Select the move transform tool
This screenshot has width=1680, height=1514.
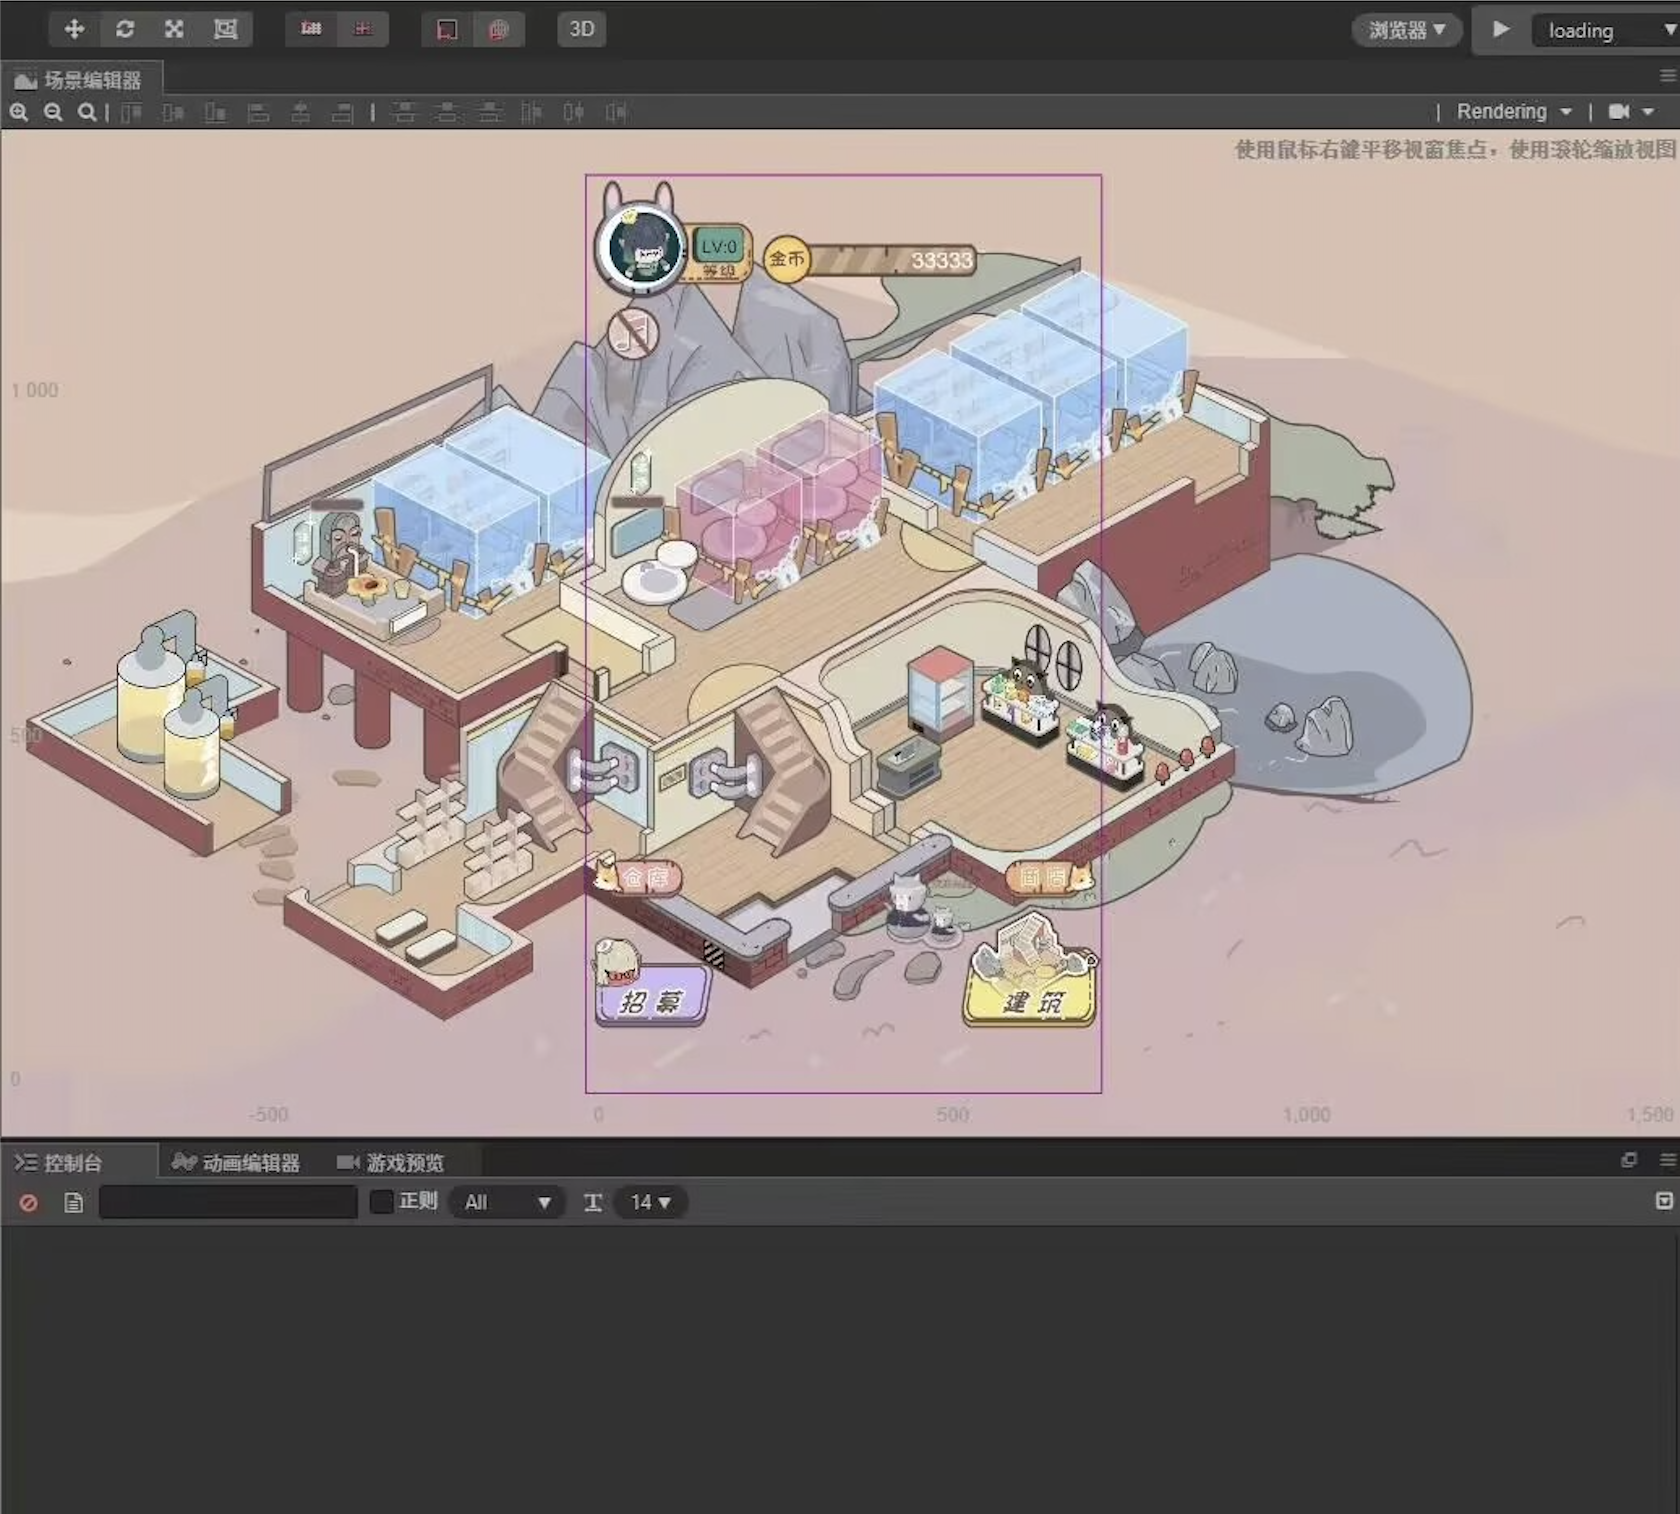pyautogui.click(x=74, y=29)
